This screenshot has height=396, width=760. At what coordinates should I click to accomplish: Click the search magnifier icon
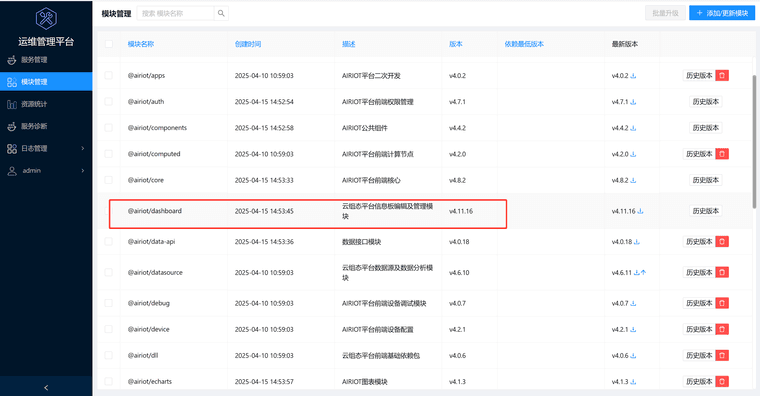[221, 14]
